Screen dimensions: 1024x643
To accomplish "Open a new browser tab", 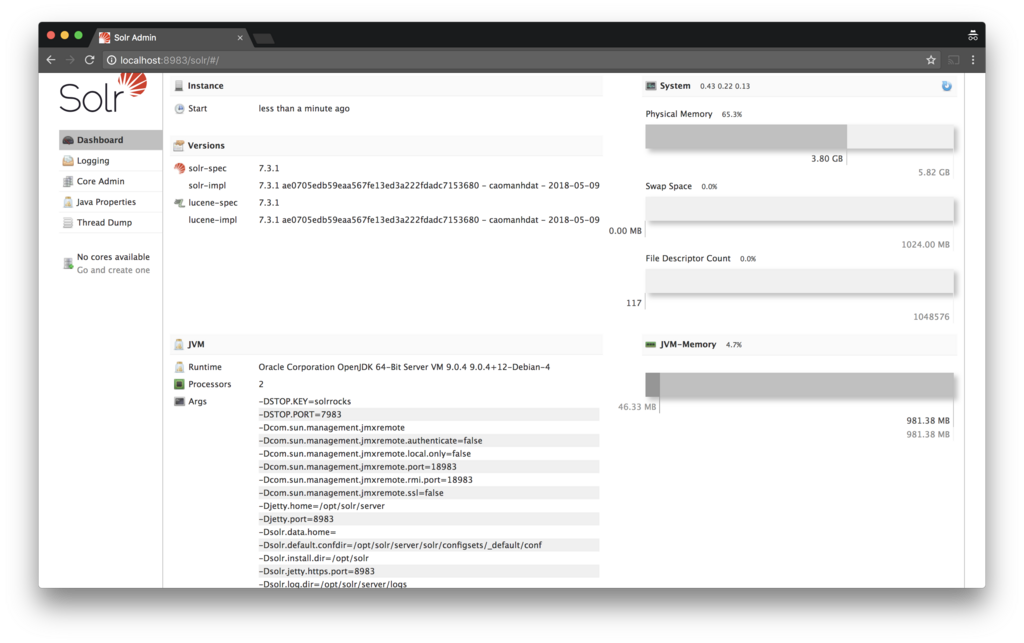I will (263, 39).
